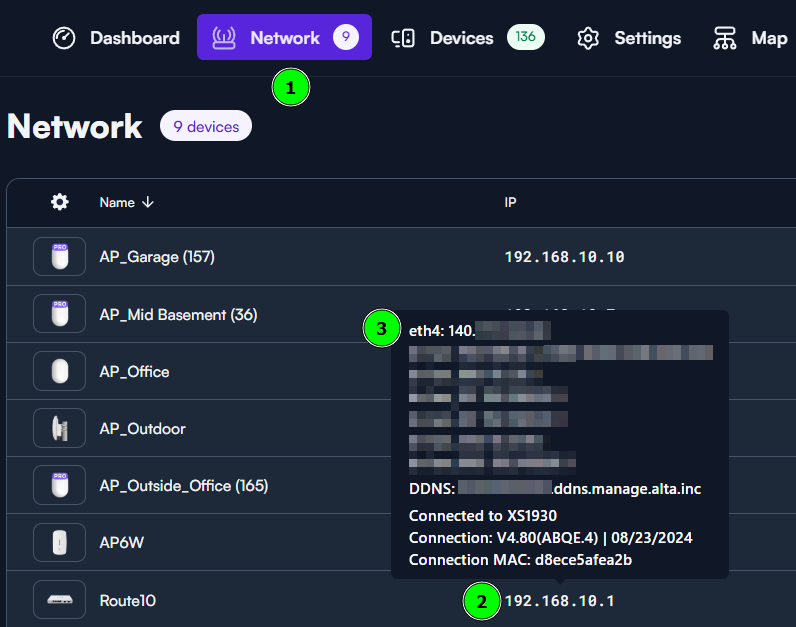Click the Network router icon
796x627 pixels.
pyautogui.click(x=224, y=38)
